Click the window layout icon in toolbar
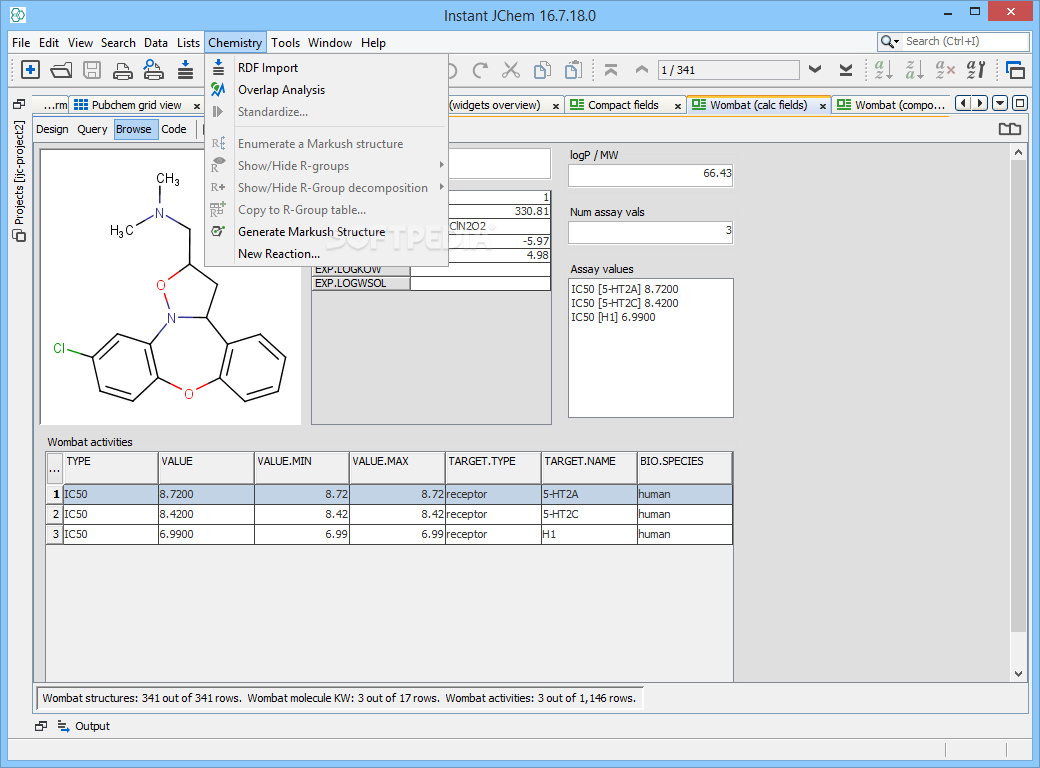The image size is (1040, 768). [1015, 70]
